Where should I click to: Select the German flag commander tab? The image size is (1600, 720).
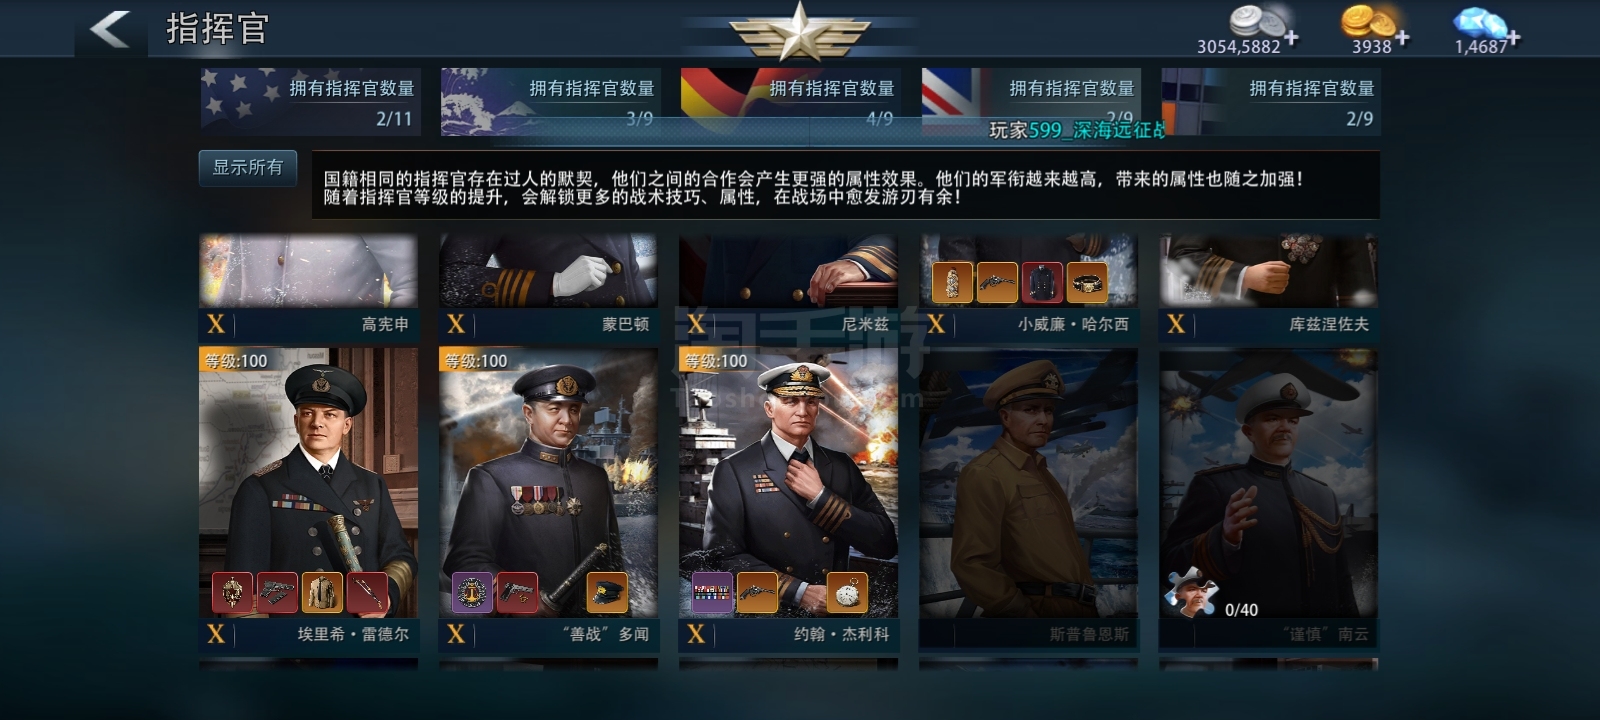coord(791,101)
